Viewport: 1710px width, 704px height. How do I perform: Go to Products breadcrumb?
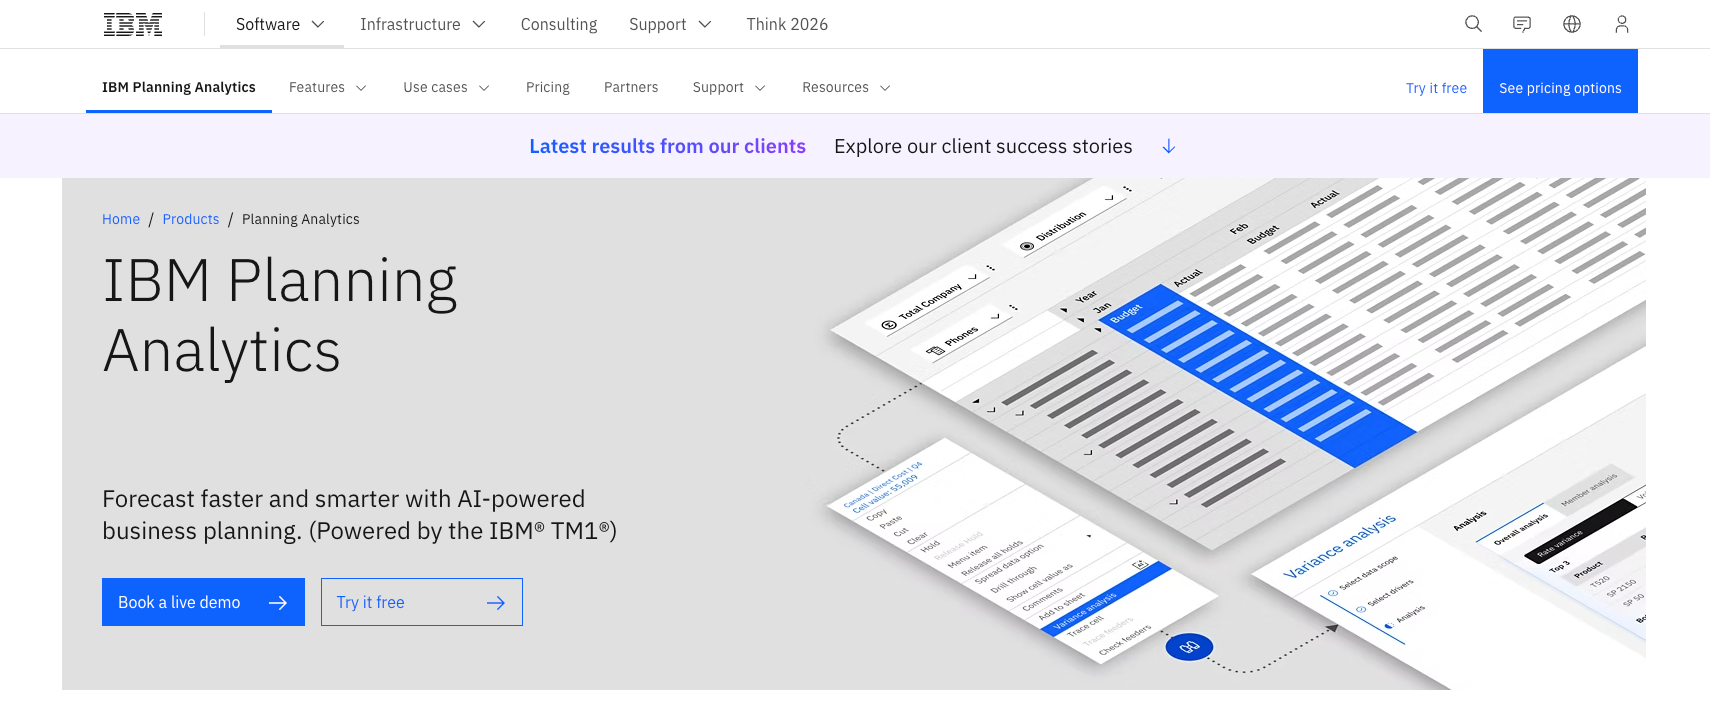click(x=191, y=219)
